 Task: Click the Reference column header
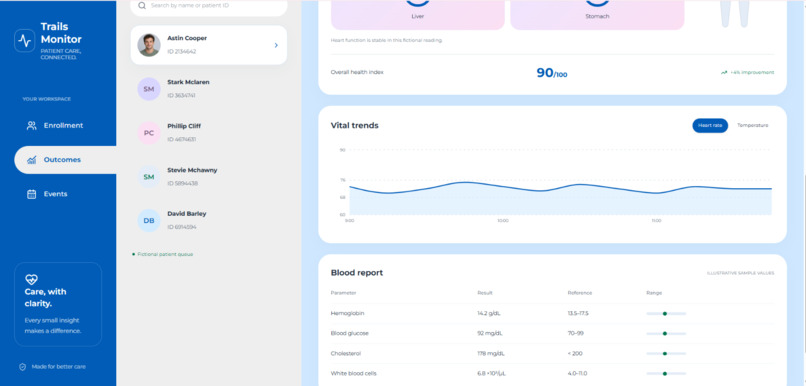pos(580,293)
